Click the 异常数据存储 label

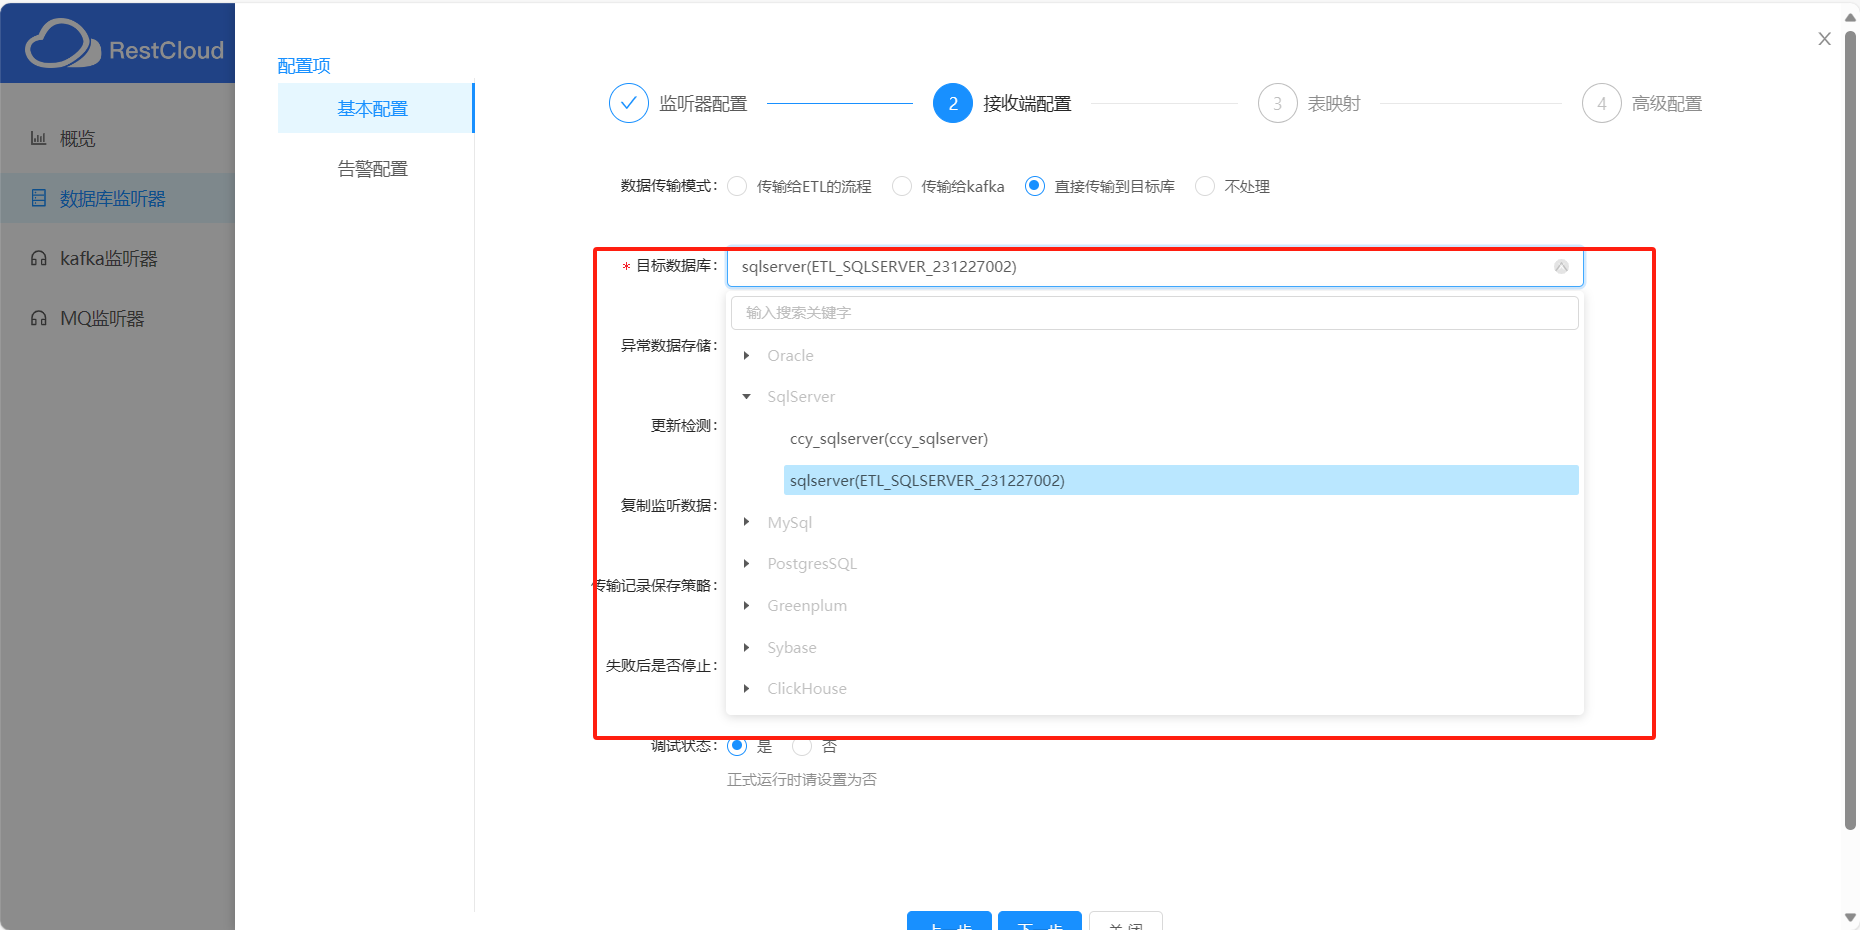click(668, 346)
